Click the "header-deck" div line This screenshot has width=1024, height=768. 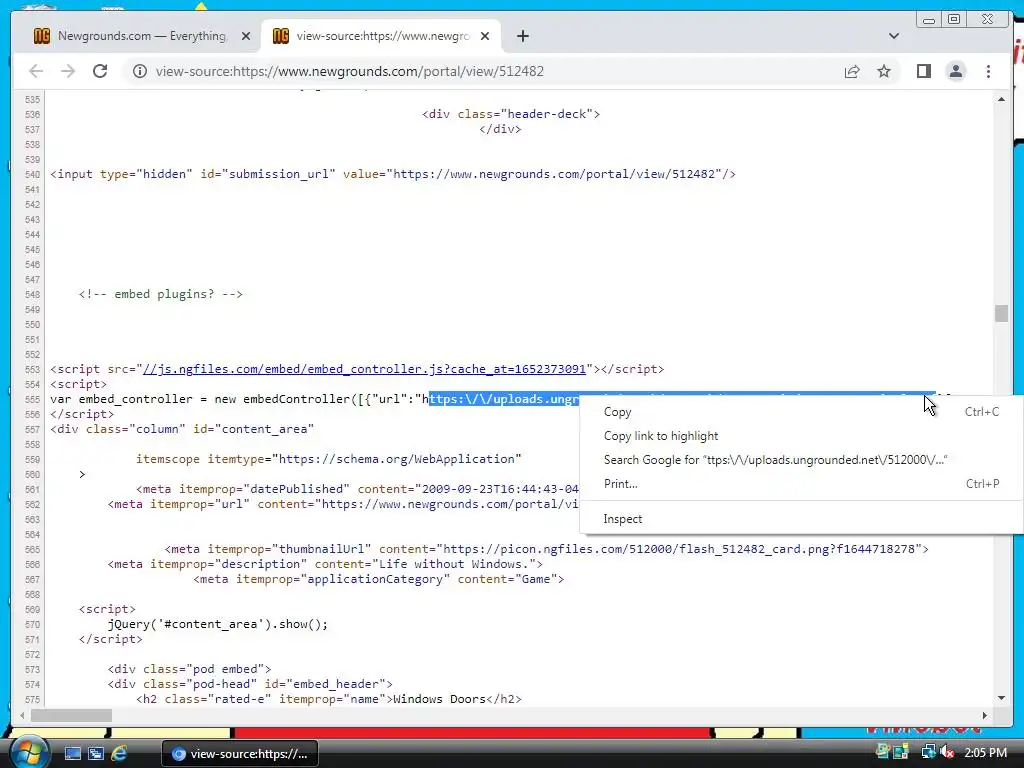tap(511, 114)
